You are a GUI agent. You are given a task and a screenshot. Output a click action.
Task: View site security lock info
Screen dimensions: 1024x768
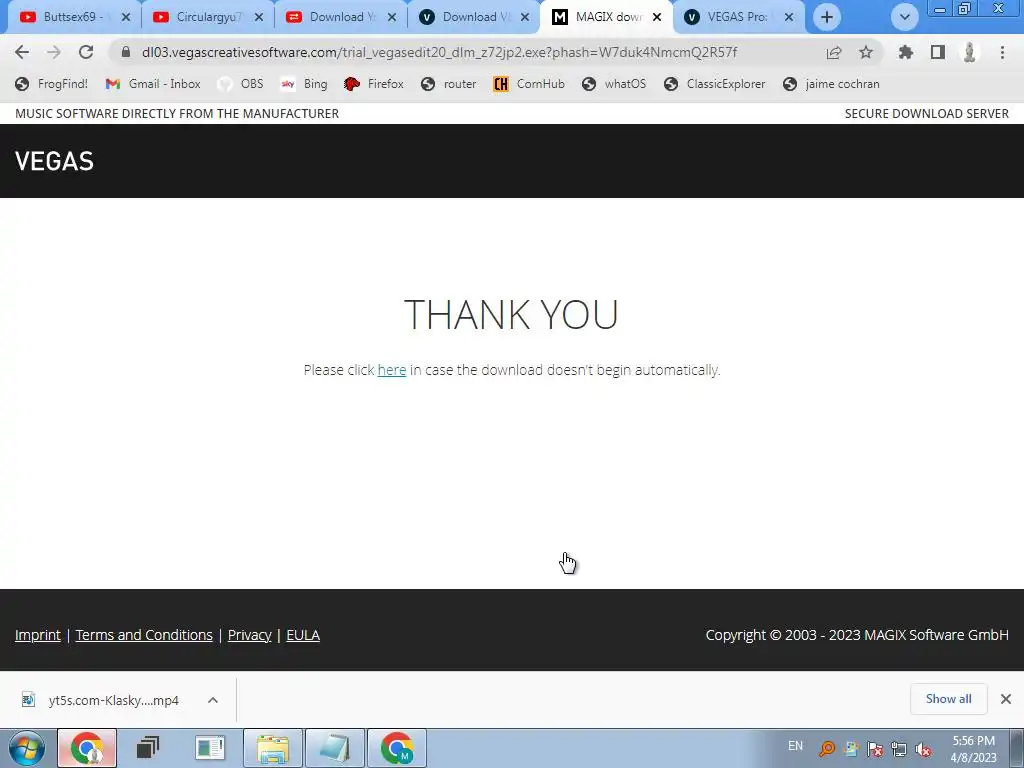[x=126, y=52]
